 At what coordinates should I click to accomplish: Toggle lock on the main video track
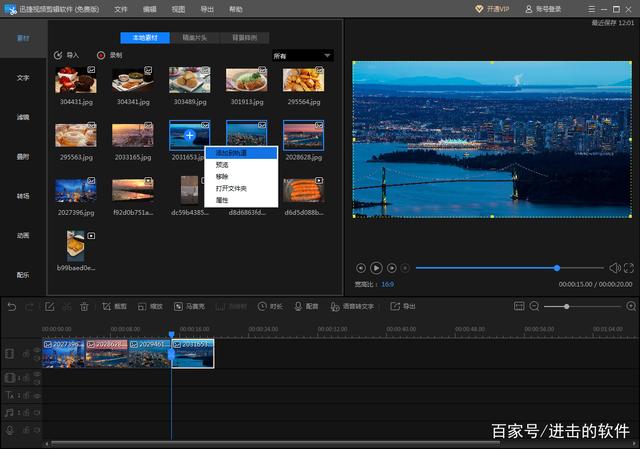(26, 354)
